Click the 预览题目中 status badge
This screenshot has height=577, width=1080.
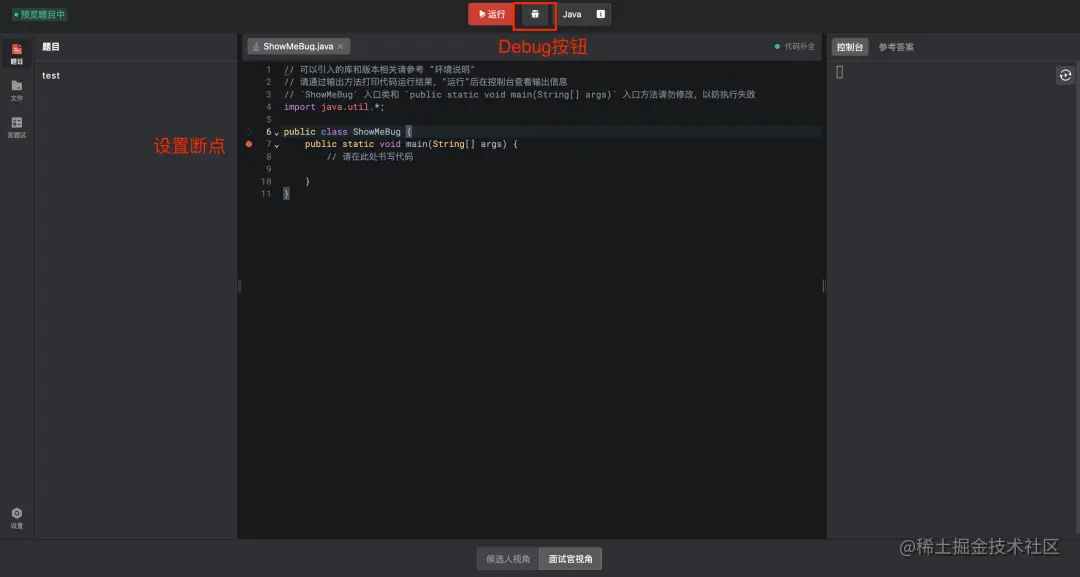click(39, 14)
